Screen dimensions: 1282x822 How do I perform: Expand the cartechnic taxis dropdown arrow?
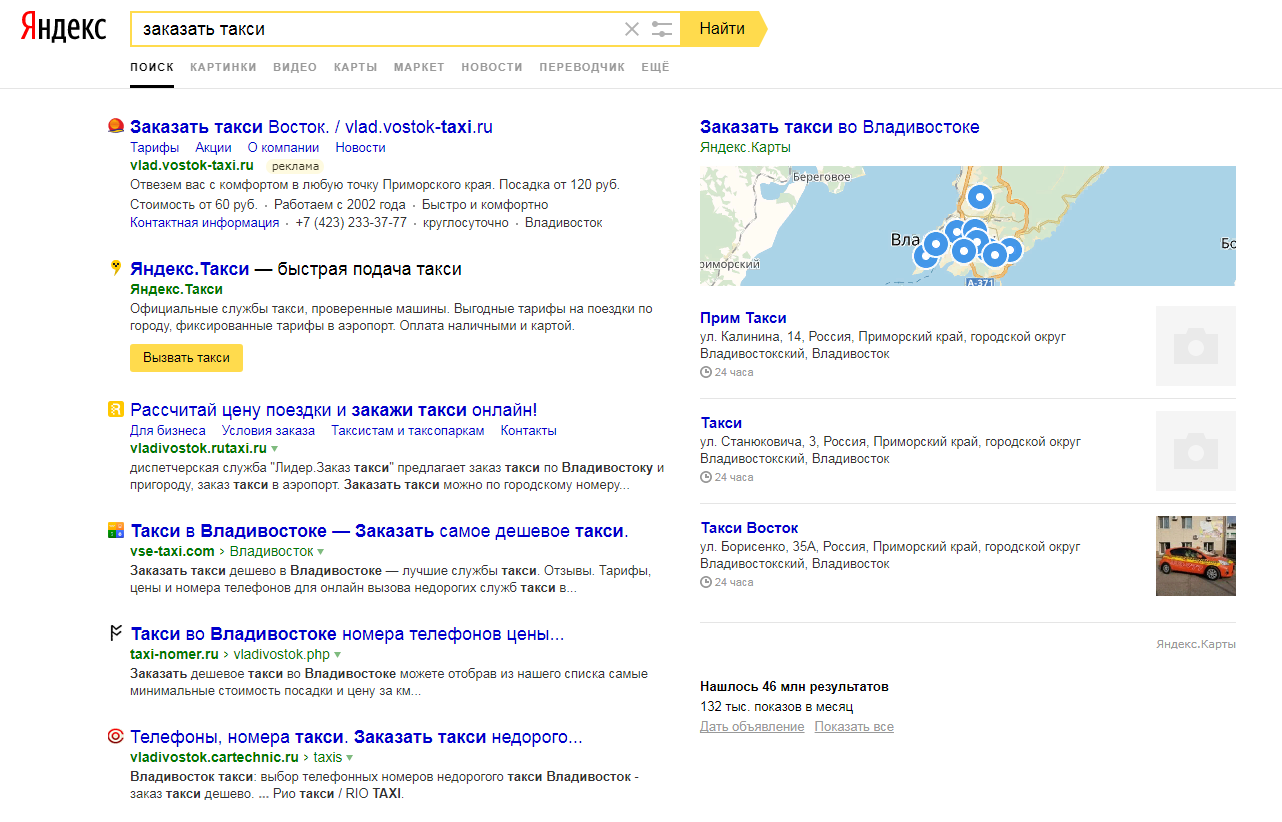click(350, 758)
